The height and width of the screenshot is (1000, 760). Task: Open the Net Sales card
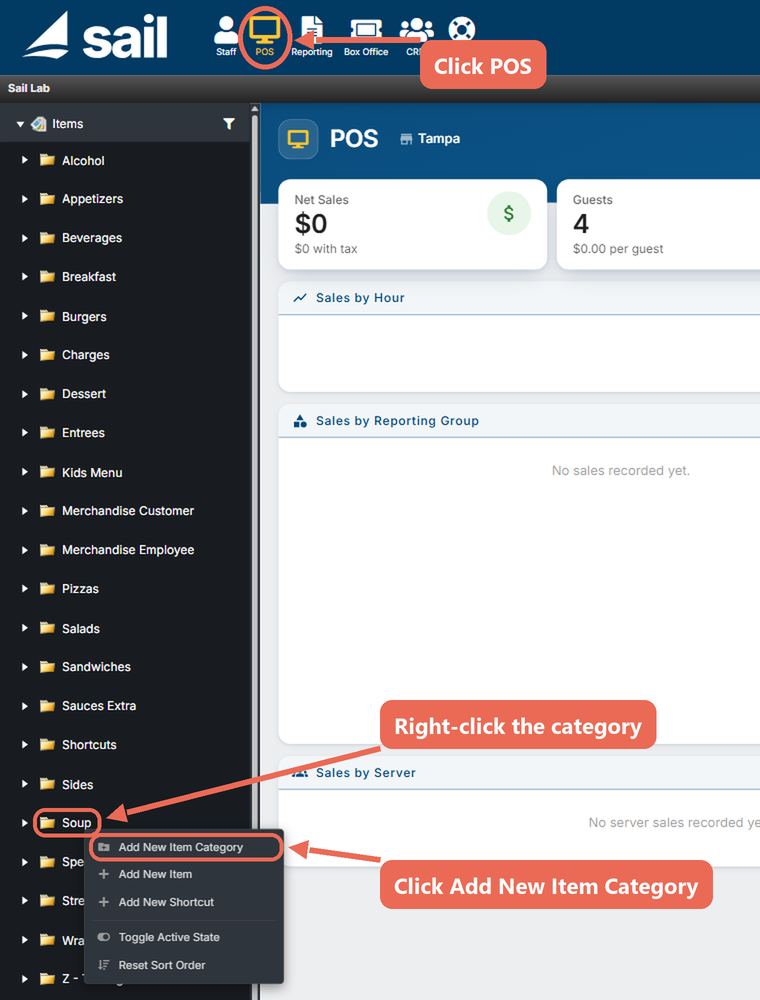413,224
